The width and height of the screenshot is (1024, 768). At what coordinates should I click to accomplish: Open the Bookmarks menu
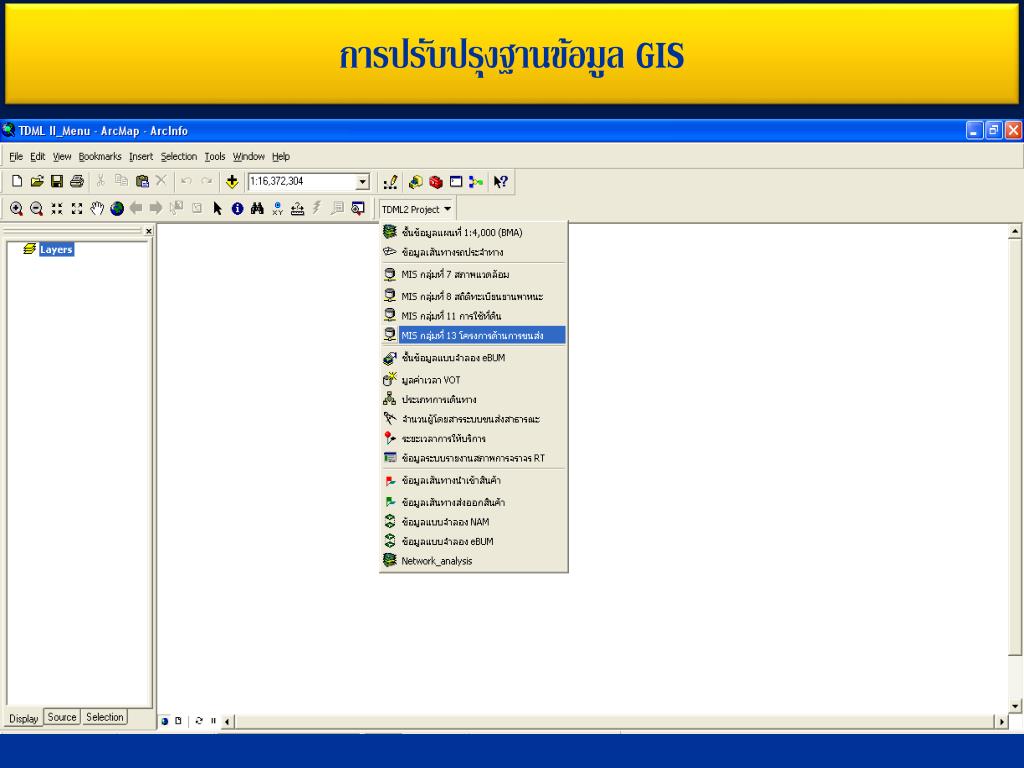point(100,157)
